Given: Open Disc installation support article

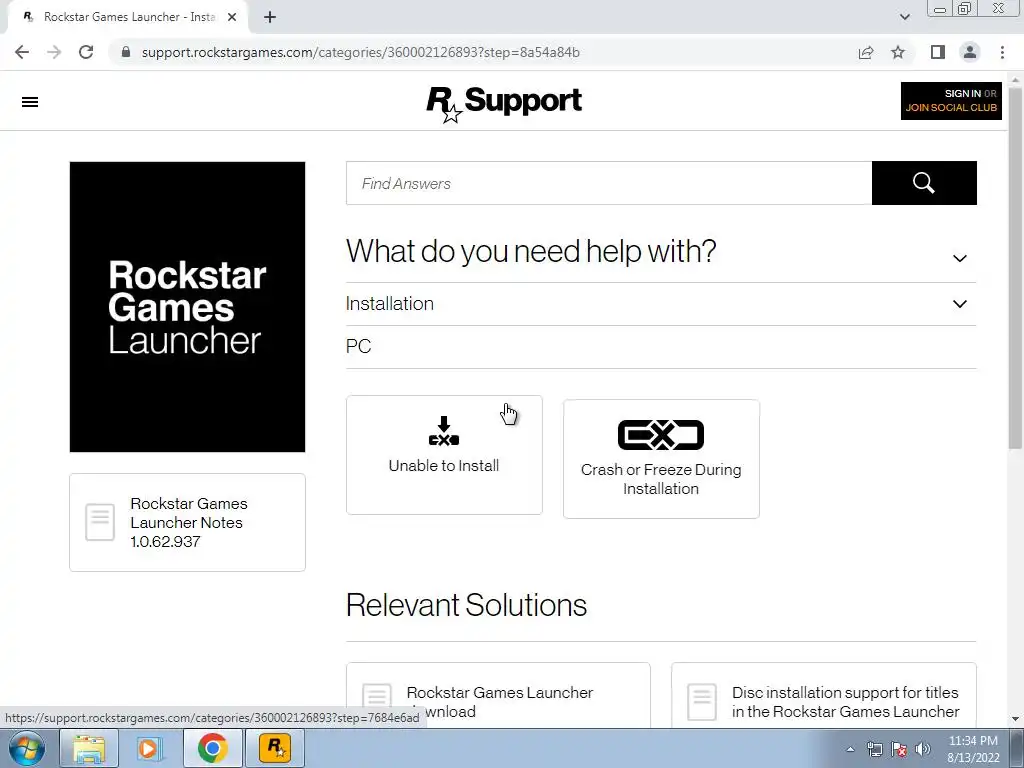Looking at the screenshot, I should tap(824, 696).
